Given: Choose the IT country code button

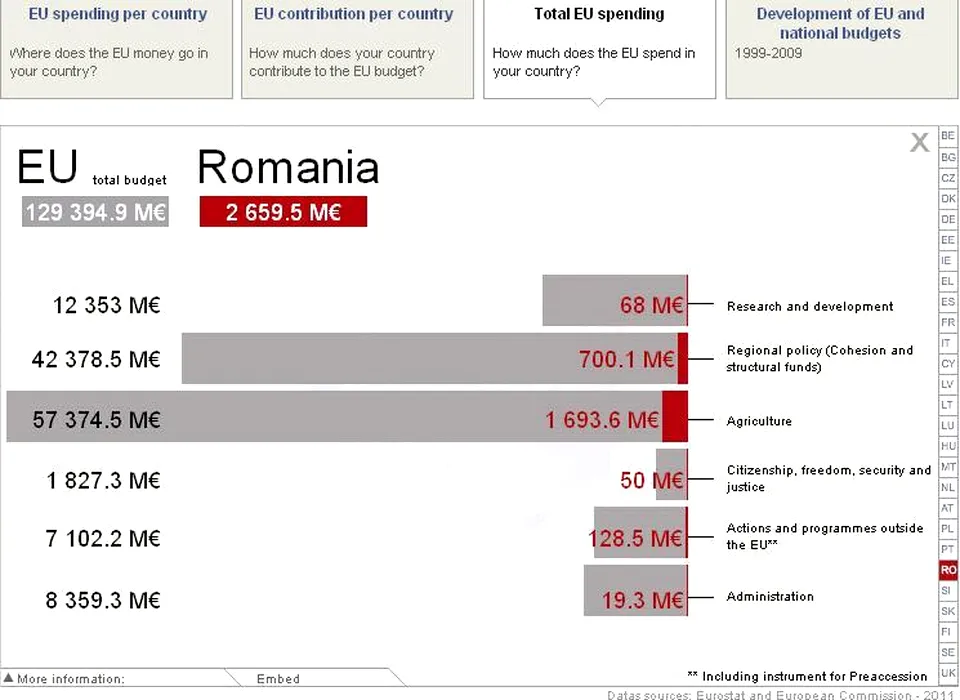Looking at the screenshot, I should 948,343.
